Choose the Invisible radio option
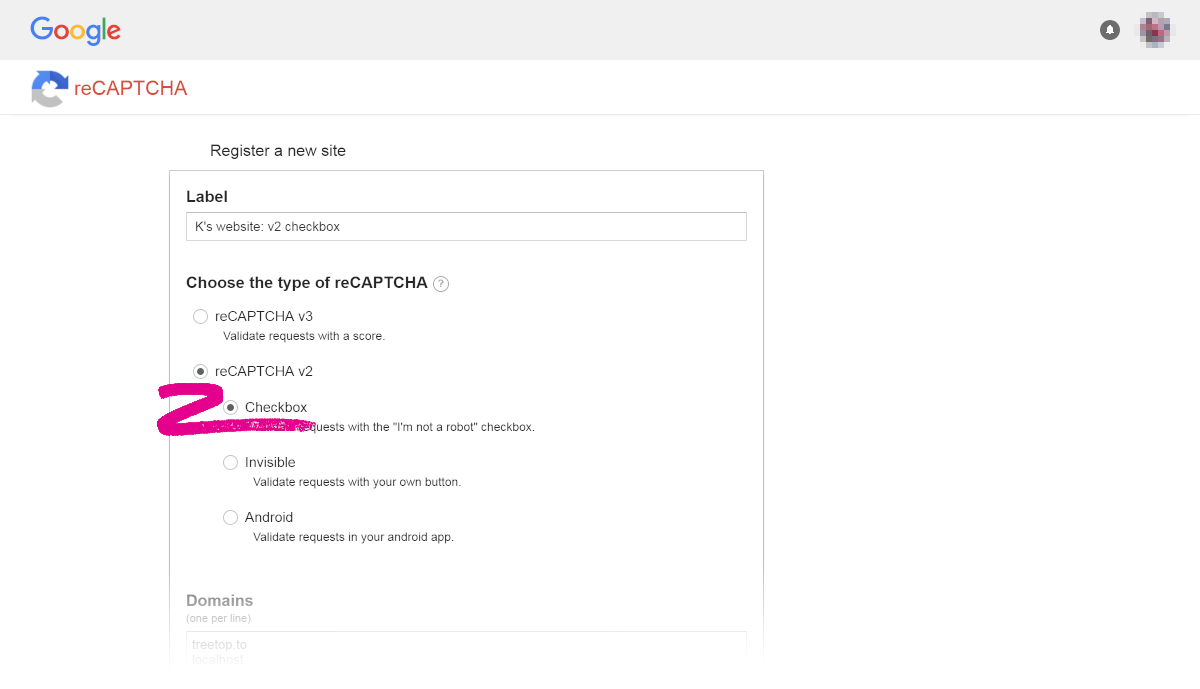The image size is (1200, 689). (230, 462)
